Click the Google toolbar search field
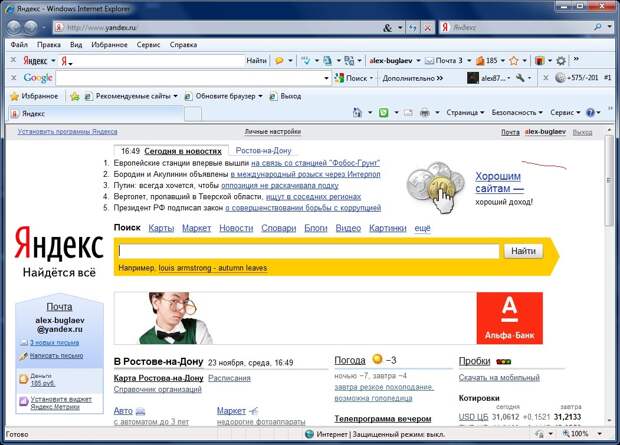 click(189, 78)
